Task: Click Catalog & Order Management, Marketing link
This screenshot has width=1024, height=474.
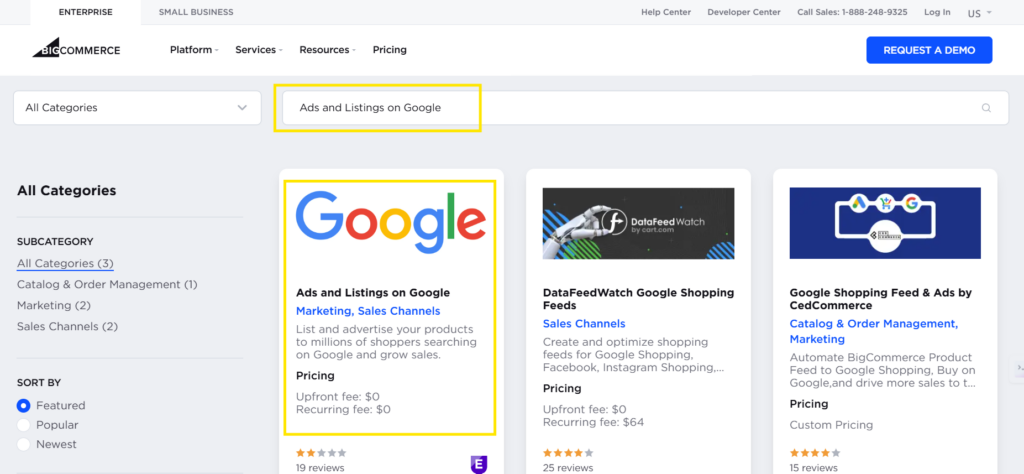Action: (874, 332)
